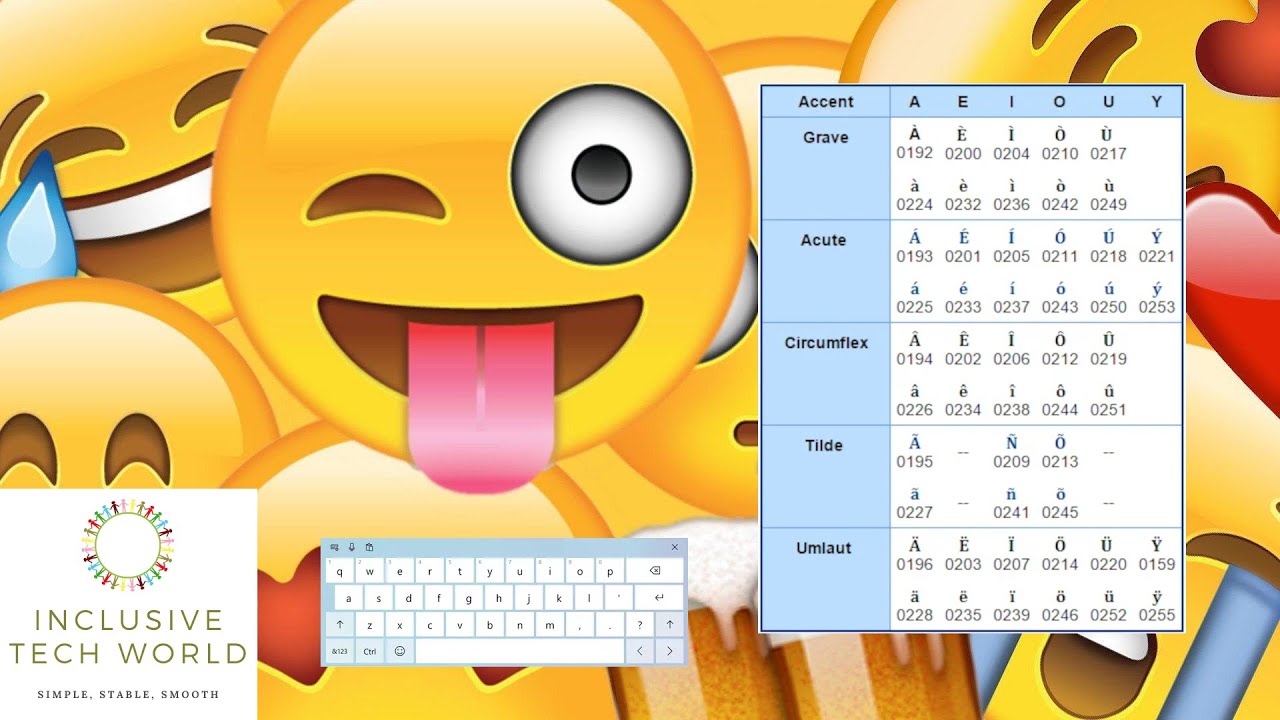Tap the l key
The width and height of the screenshot is (1280, 720).
[x=589, y=597]
